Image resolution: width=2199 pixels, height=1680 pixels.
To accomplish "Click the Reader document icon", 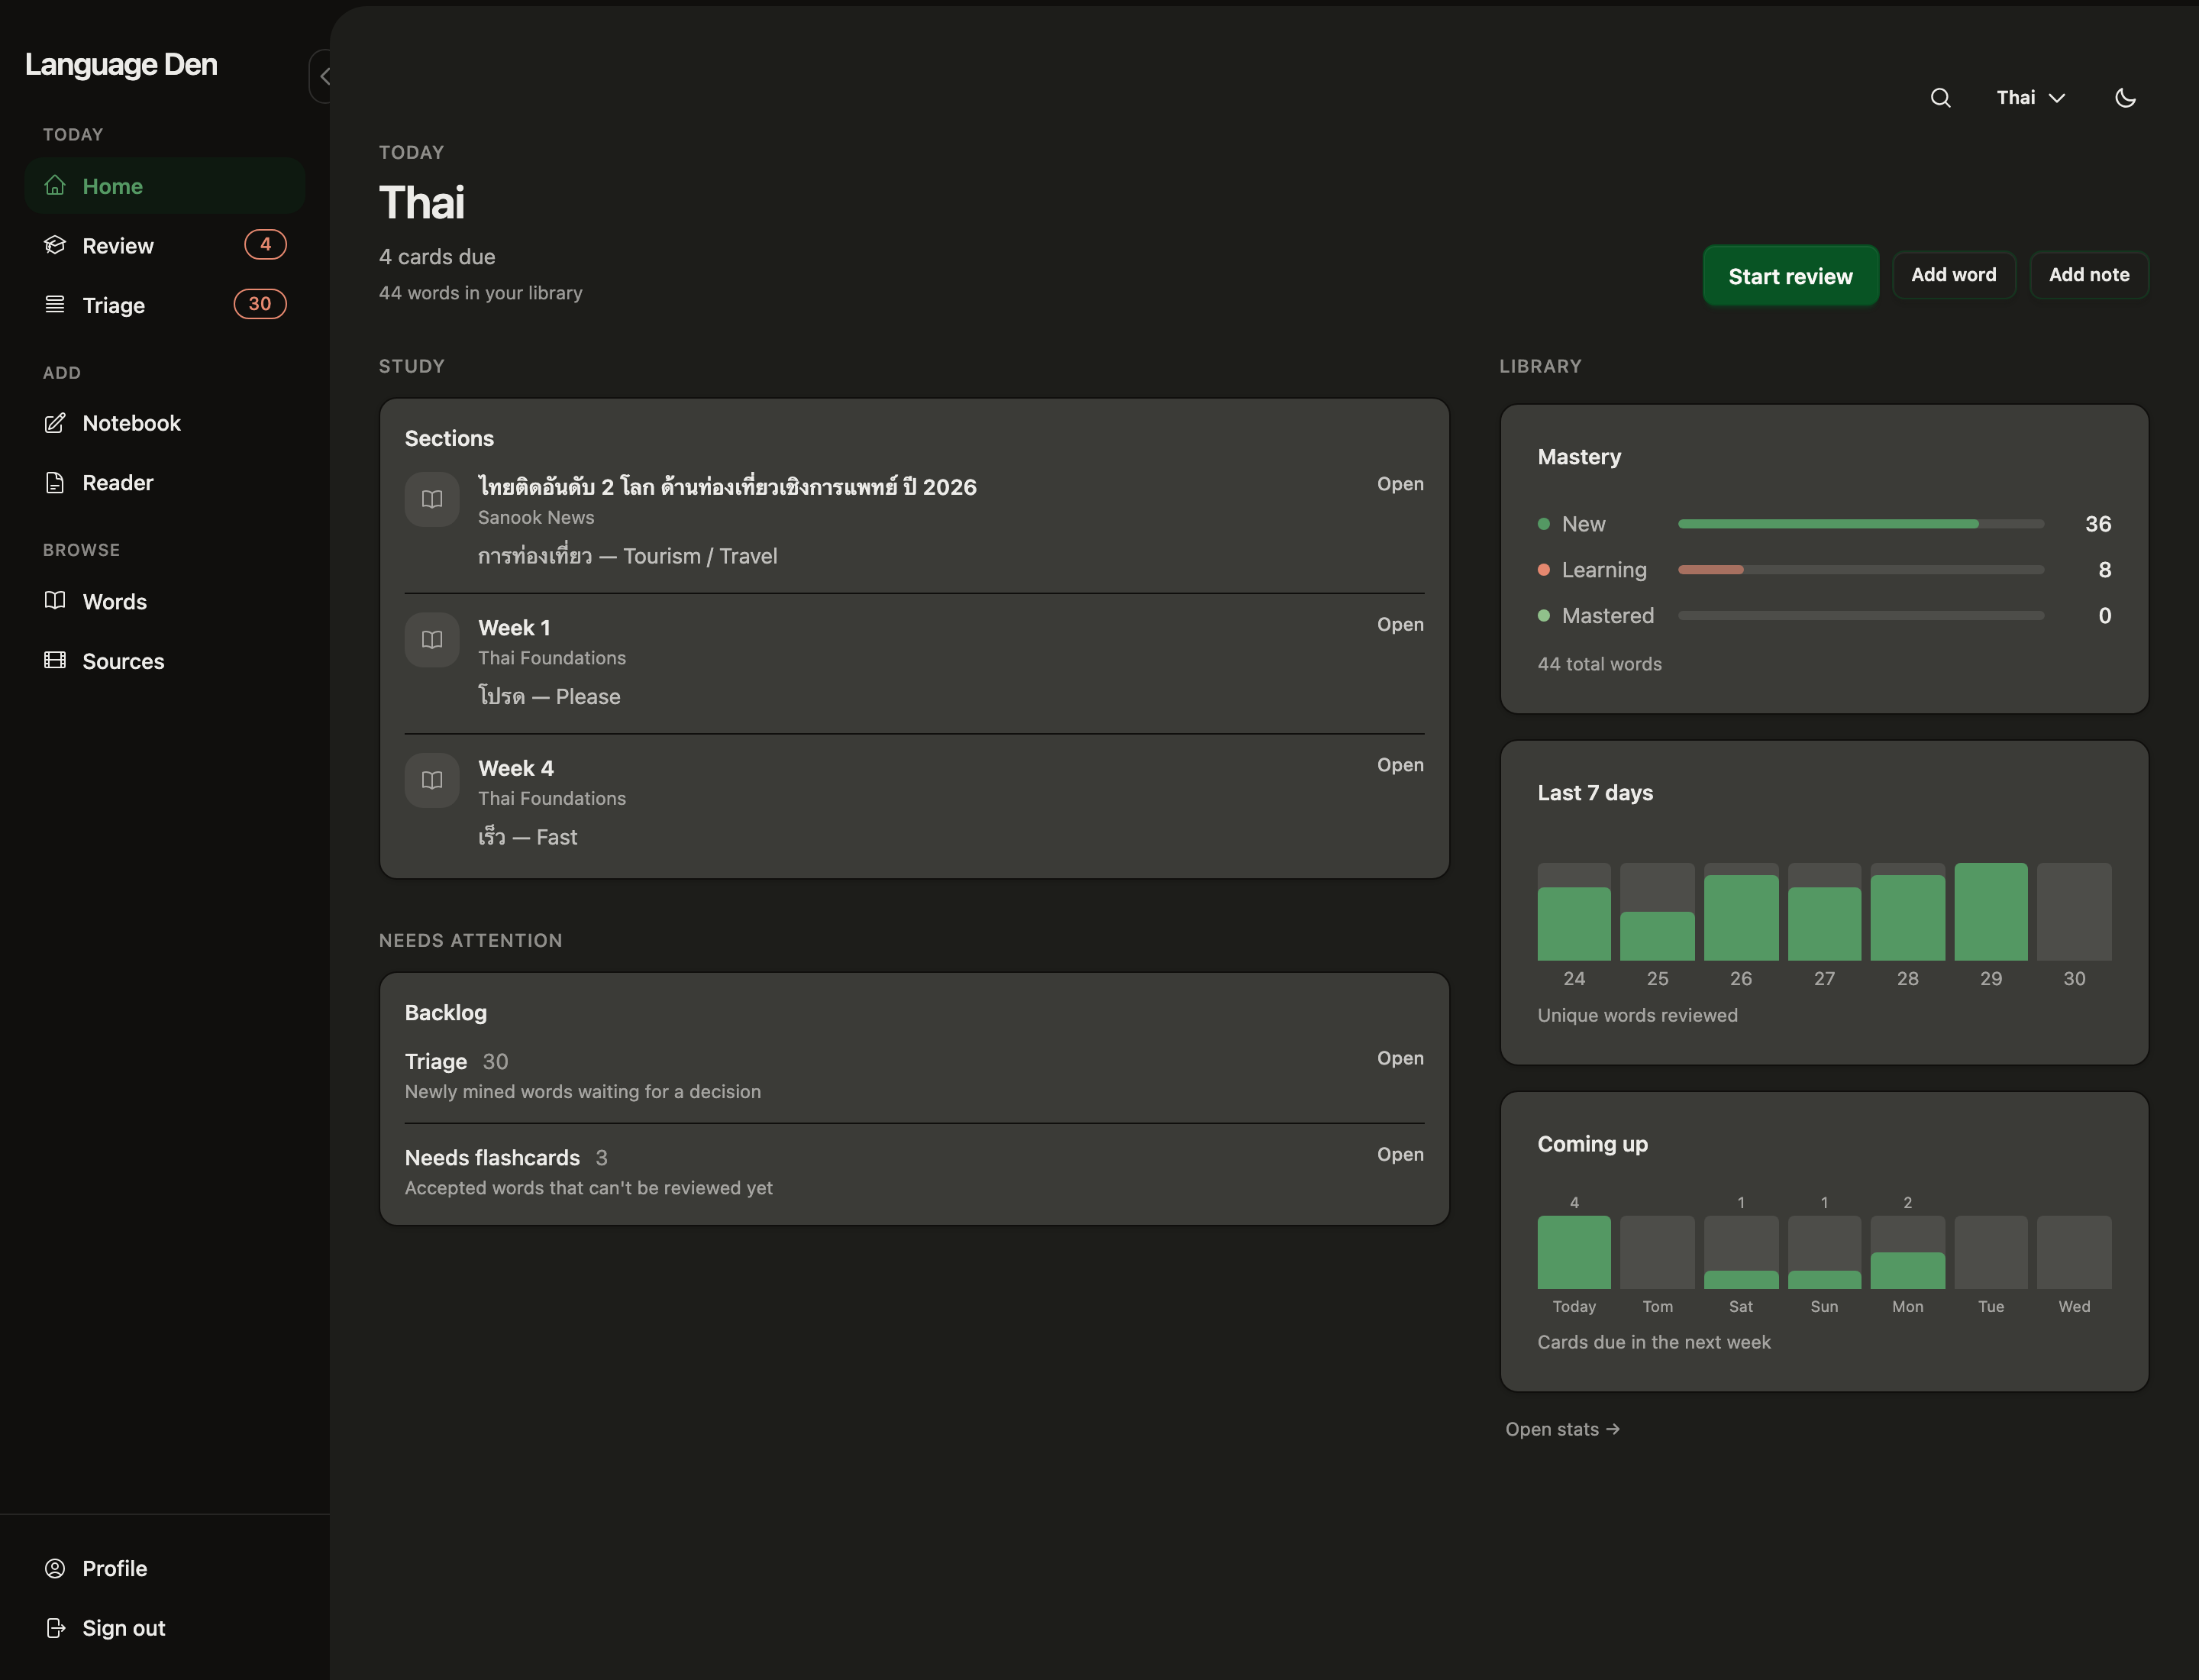I will (x=55, y=482).
